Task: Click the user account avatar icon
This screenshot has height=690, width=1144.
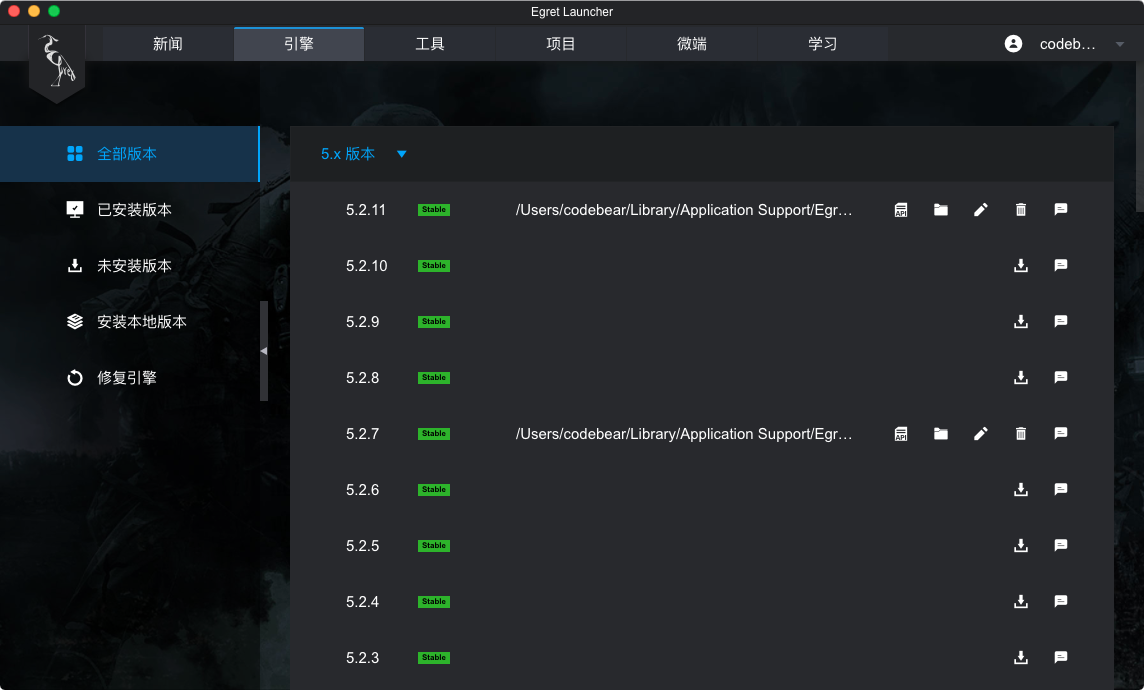Action: tap(1013, 44)
